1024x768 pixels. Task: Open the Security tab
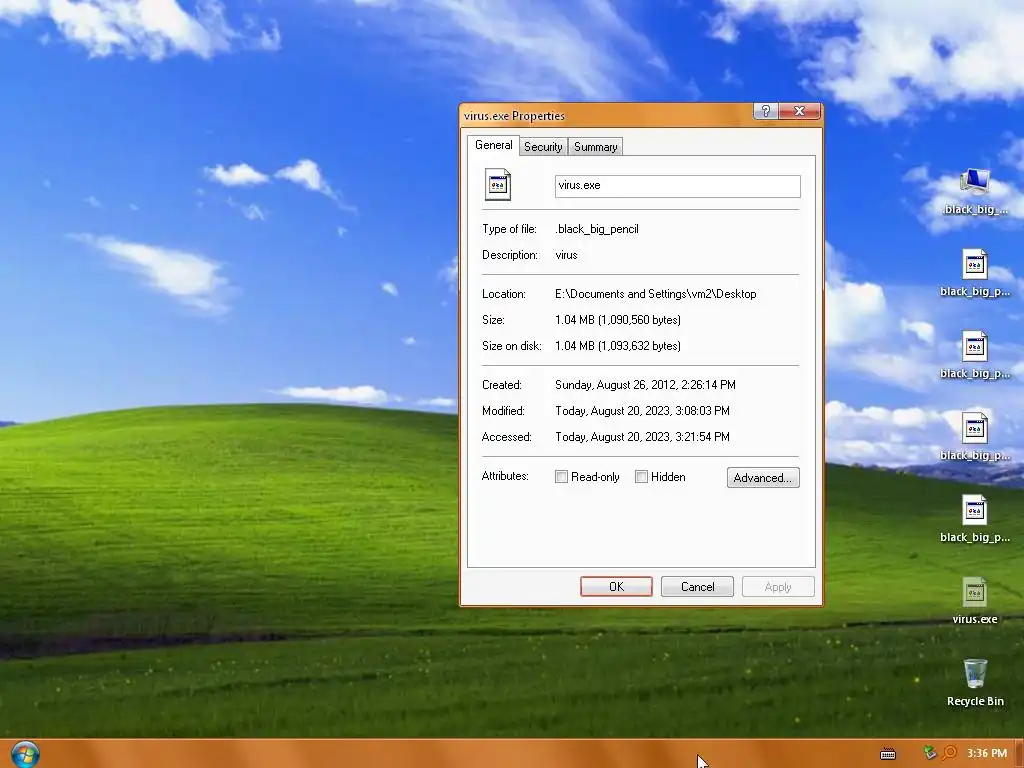click(x=543, y=147)
